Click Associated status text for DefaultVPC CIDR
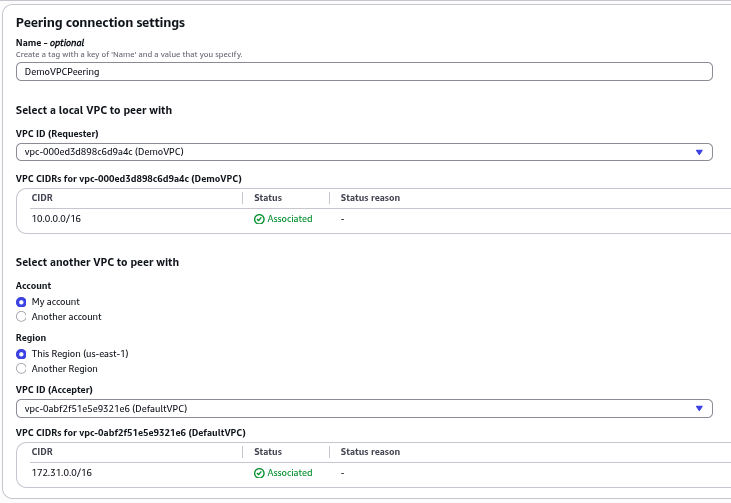Image resolution: width=731 pixels, height=503 pixels. 290,473
